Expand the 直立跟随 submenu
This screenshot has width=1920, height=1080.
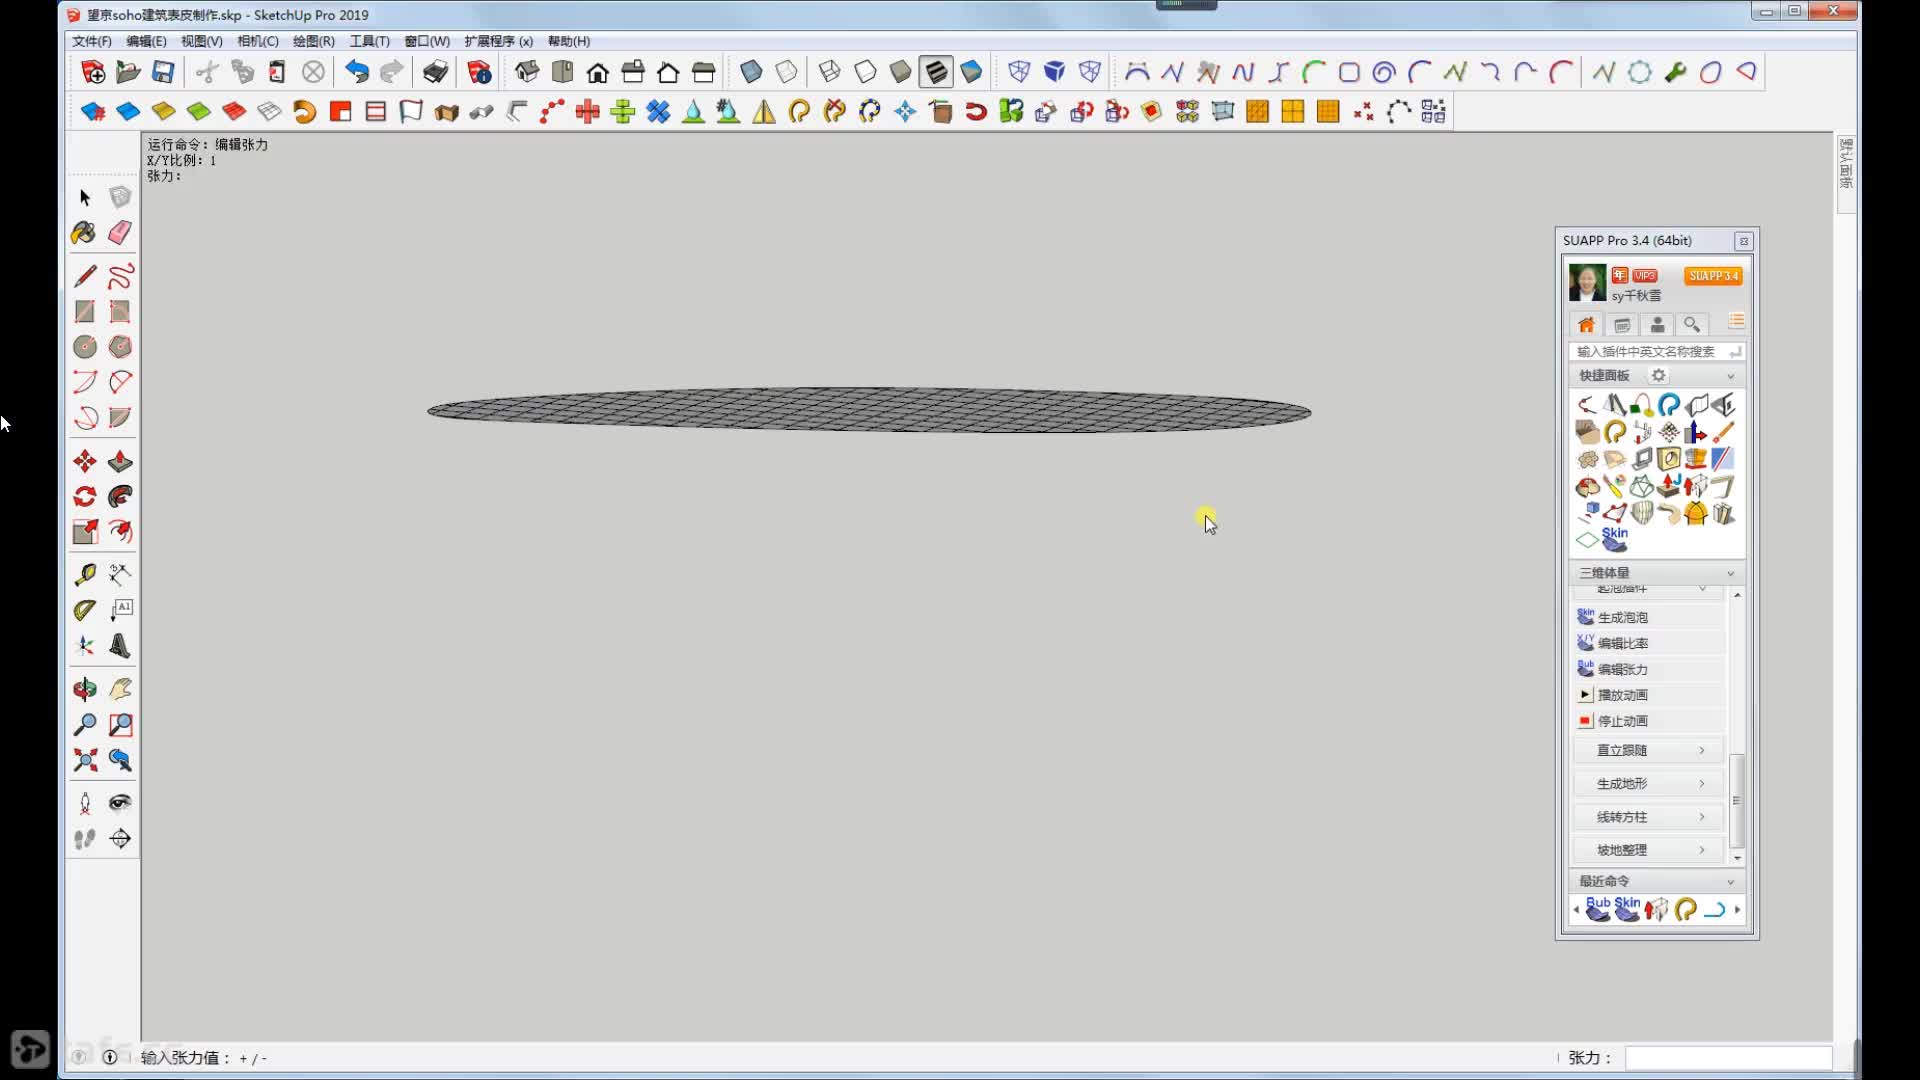coord(1649,751)
